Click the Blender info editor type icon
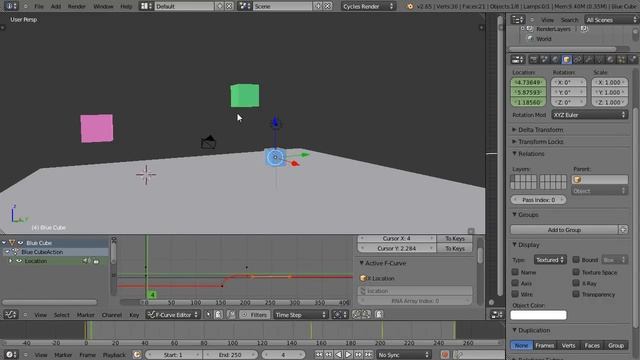 coord(11,6)
